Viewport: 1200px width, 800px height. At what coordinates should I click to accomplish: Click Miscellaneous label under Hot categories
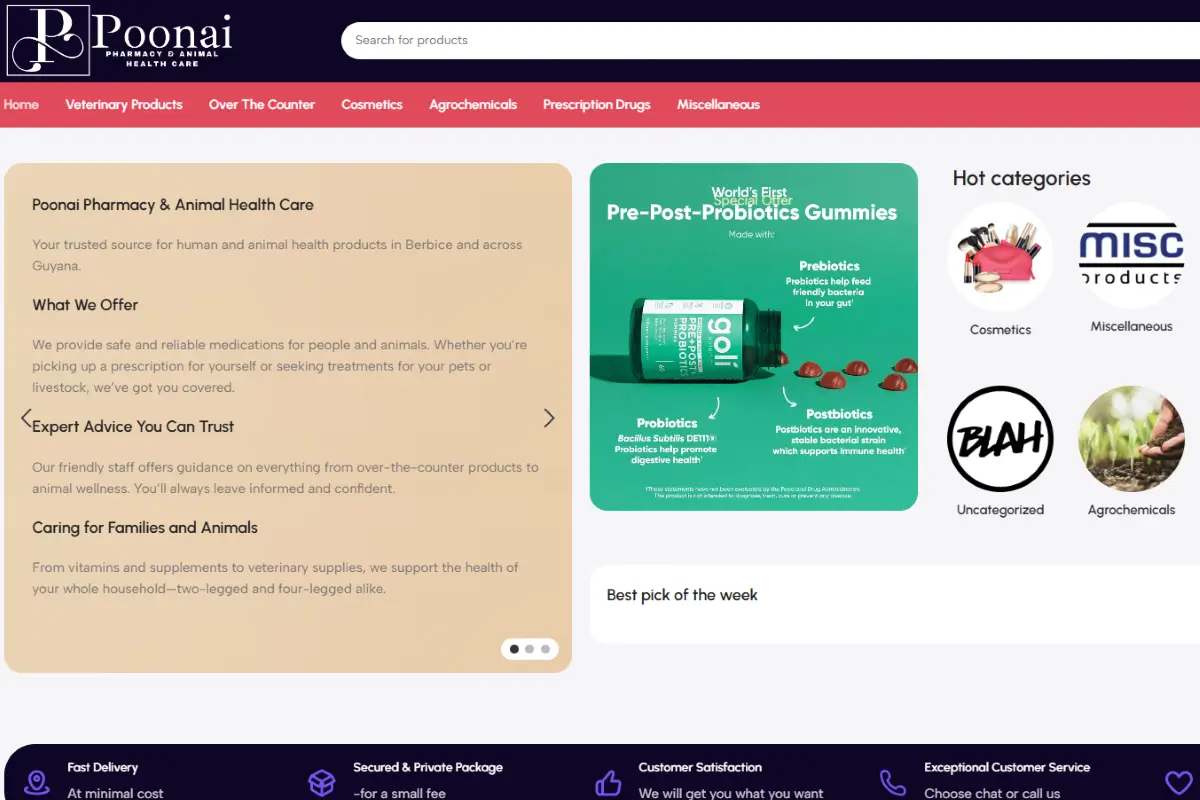pyautogui.click(x=1131, y=326)
